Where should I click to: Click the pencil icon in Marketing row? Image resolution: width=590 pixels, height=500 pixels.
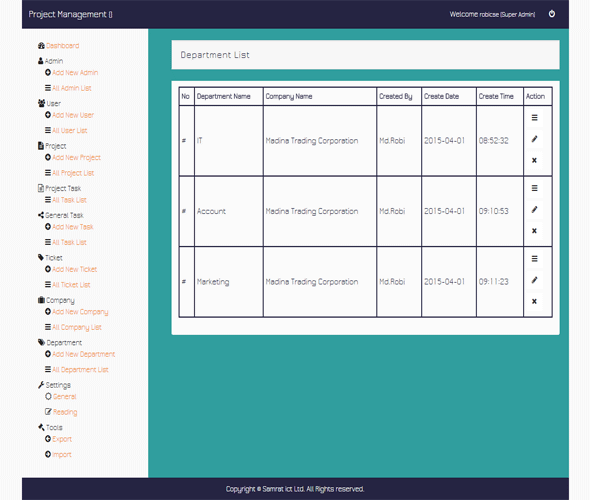pyautogui.click(x=534, y=280)
